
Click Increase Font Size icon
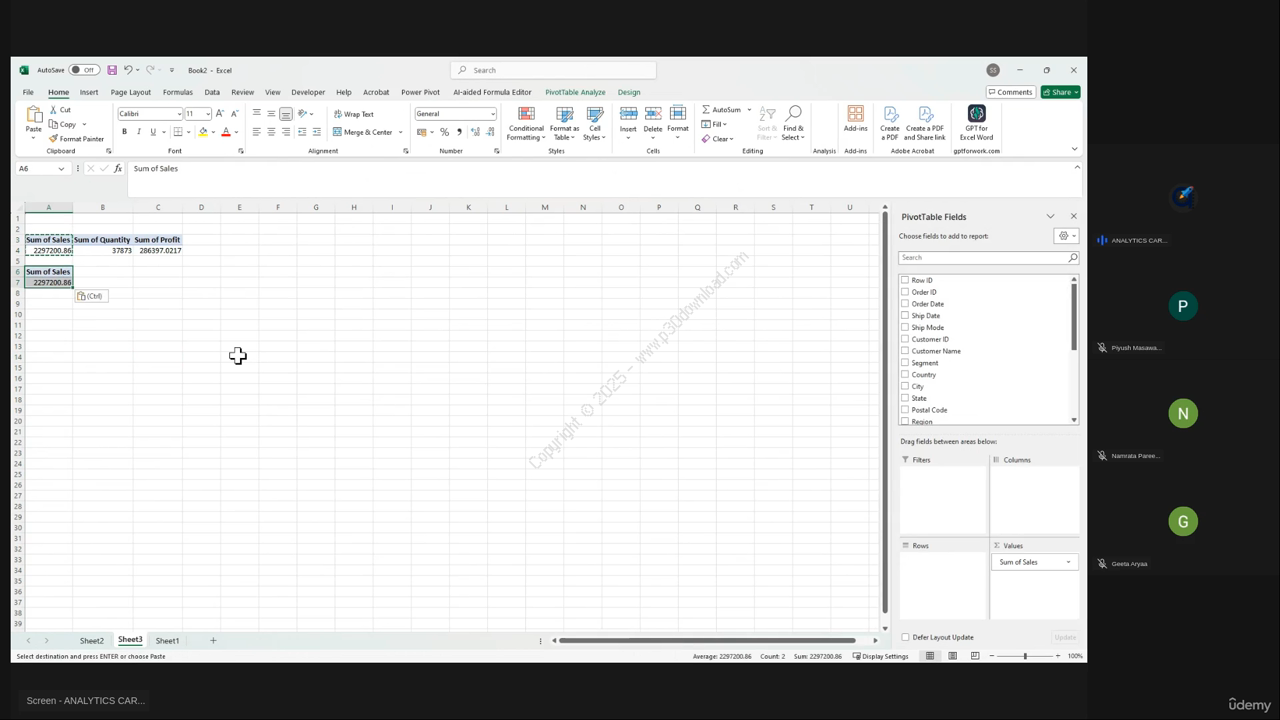point(220,114)
